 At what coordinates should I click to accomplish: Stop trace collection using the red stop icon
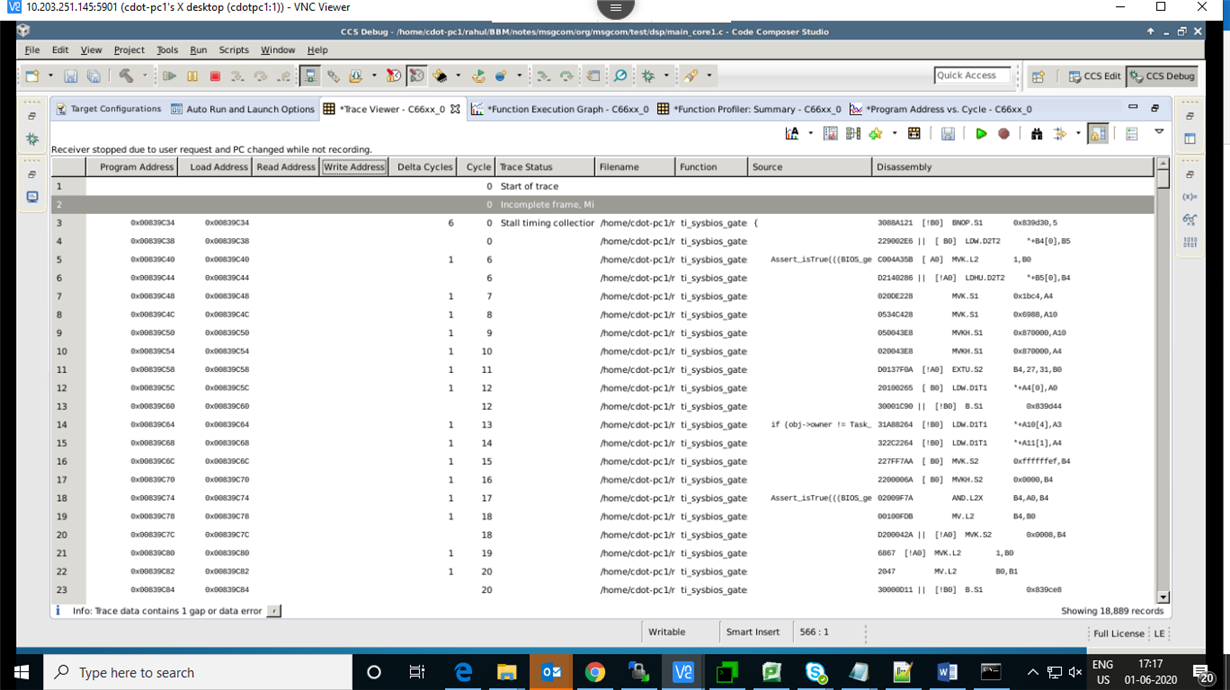[x=1003, y=133]
